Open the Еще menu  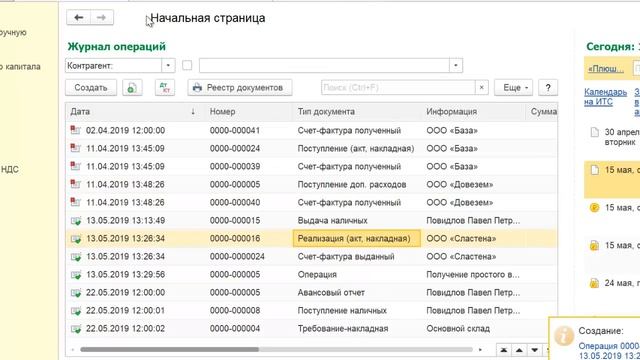(513, 88)
